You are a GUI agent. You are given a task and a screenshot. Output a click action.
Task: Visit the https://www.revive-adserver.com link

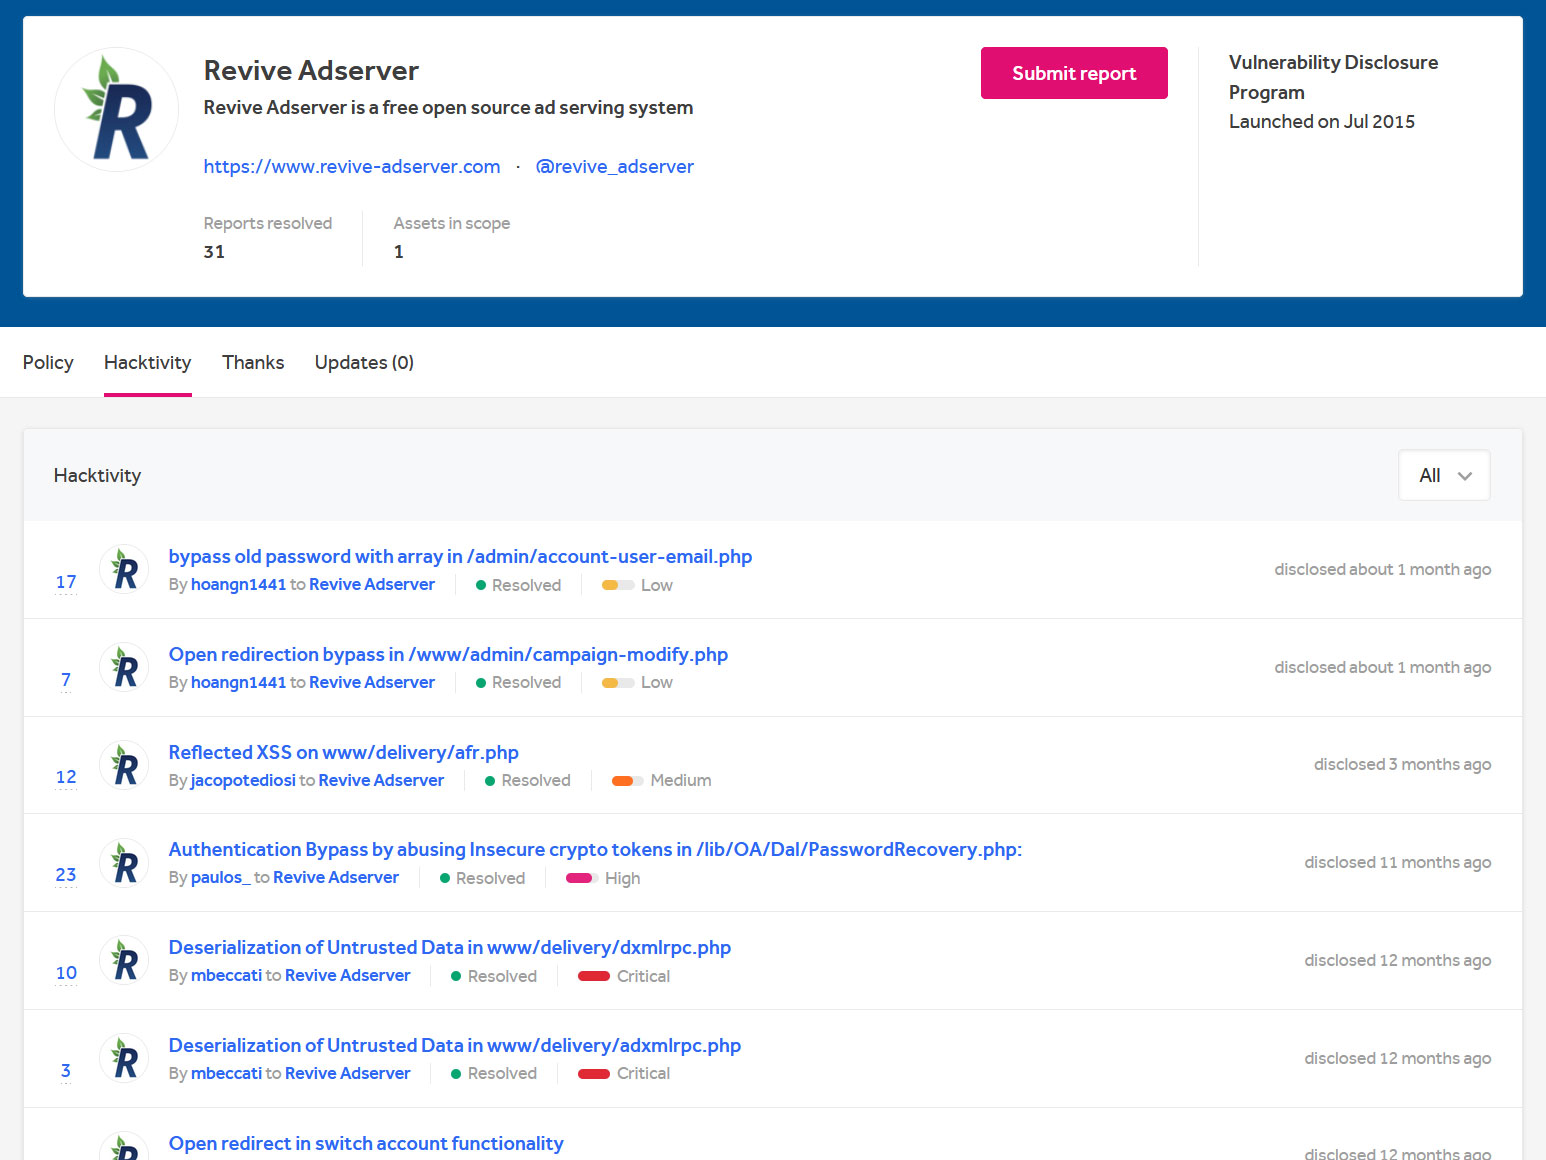[x=352, y=166]
